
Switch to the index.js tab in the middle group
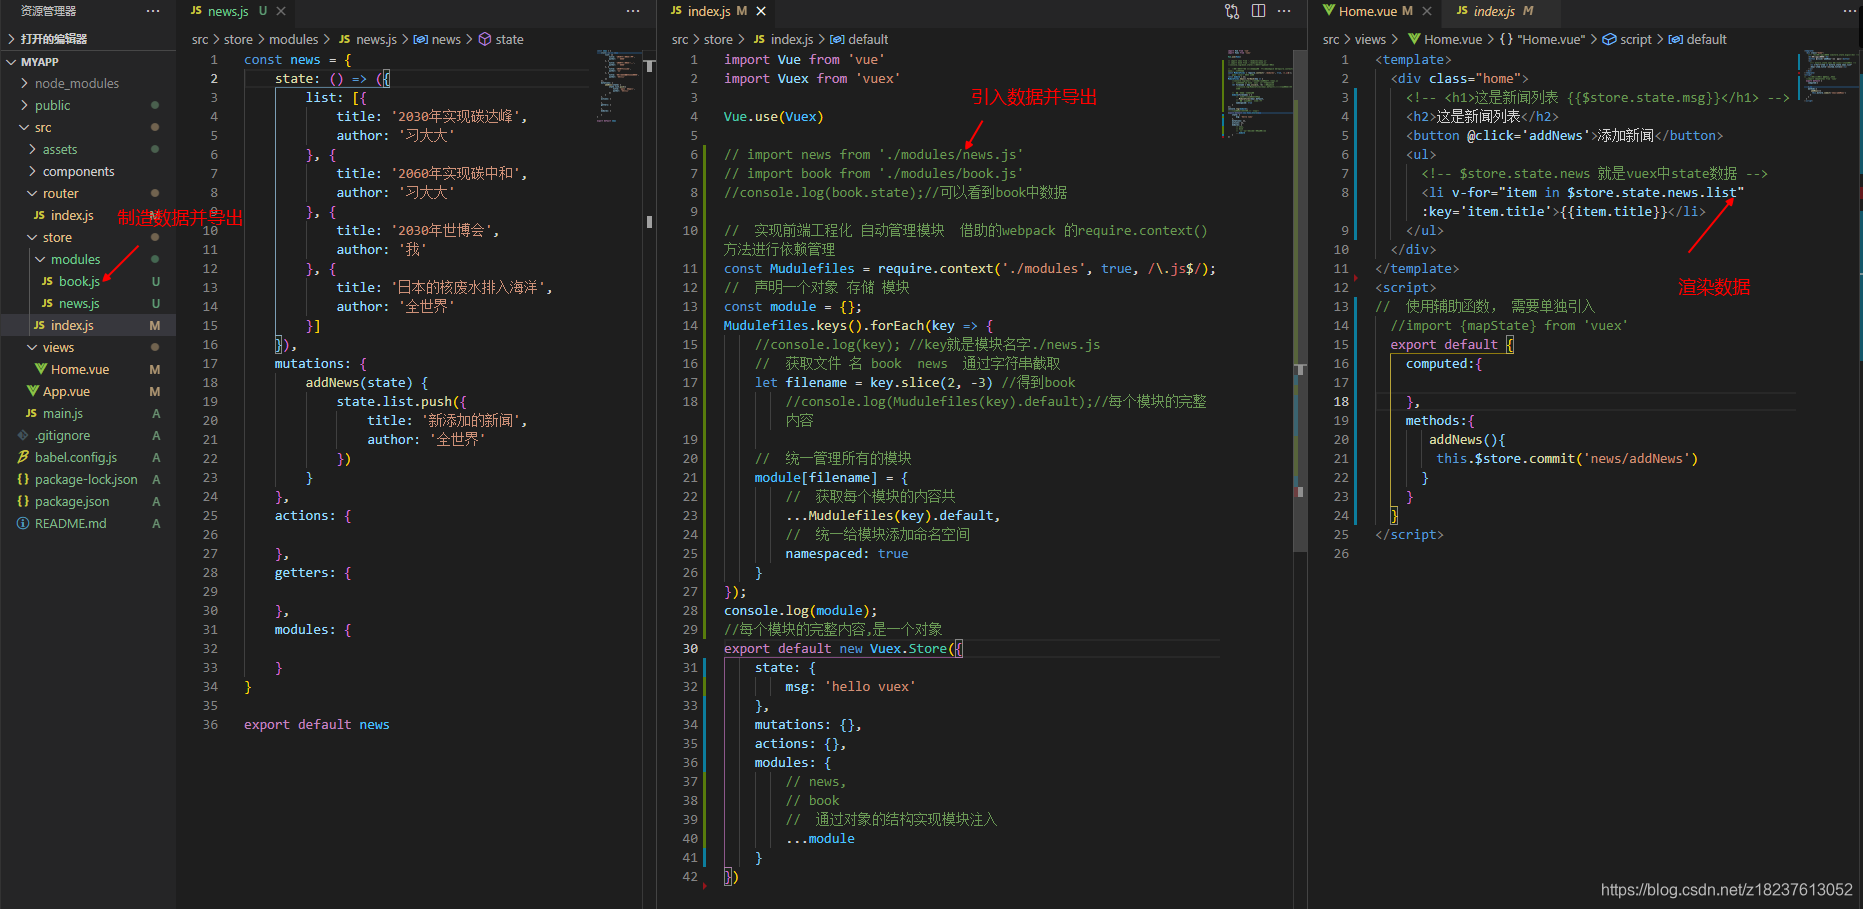click(x=709, y=11)
